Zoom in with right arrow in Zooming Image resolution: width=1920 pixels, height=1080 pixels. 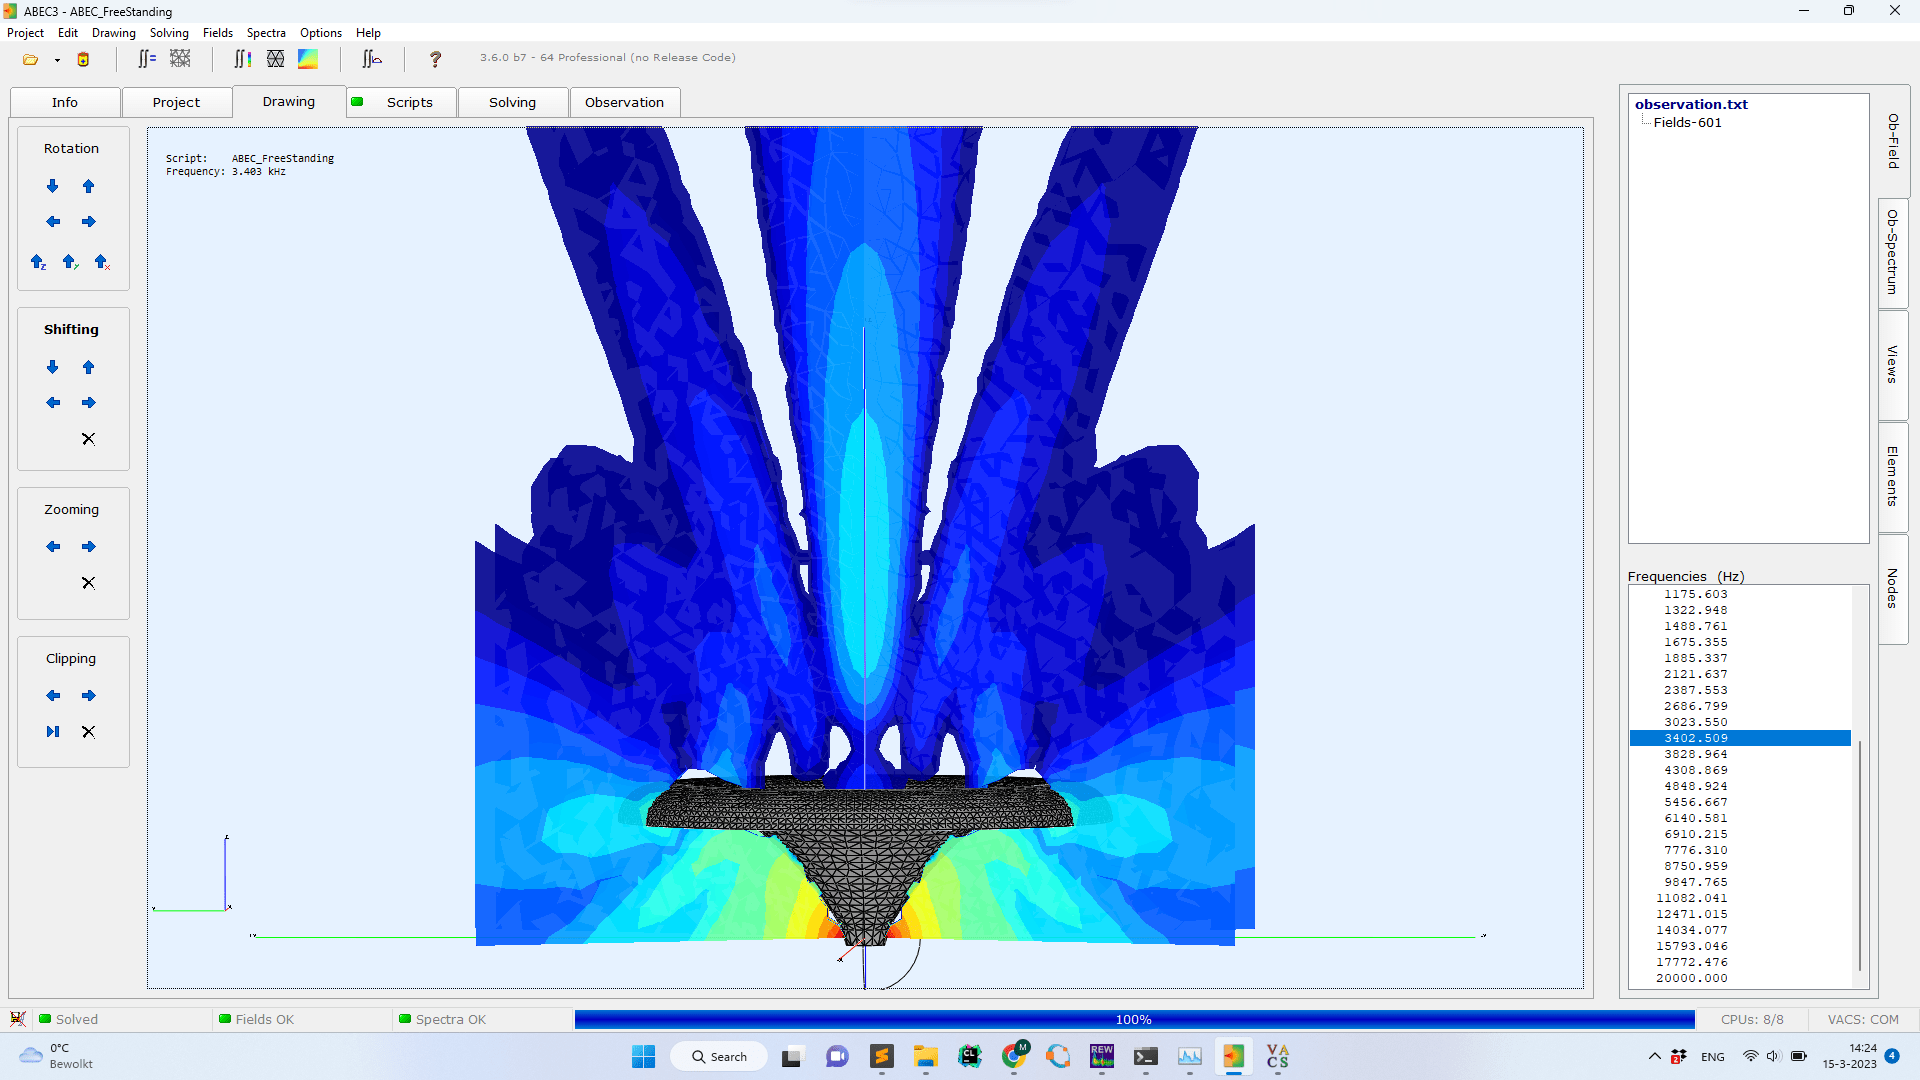89,547
